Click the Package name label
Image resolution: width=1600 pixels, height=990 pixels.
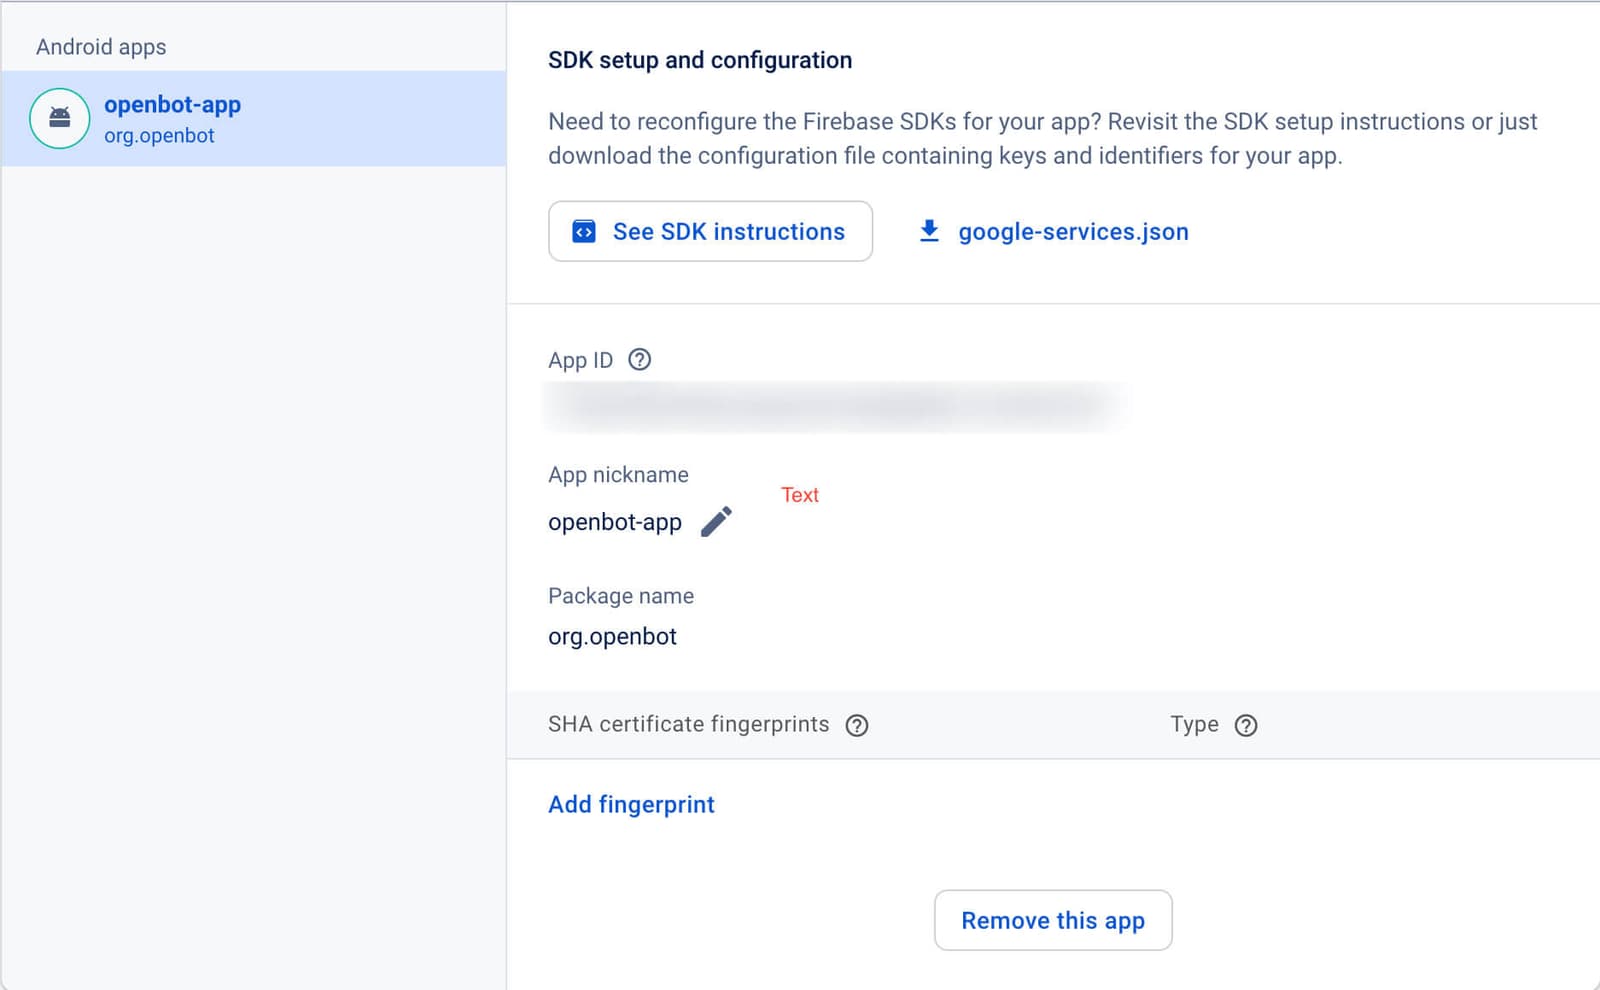click(x=621, y=596)
